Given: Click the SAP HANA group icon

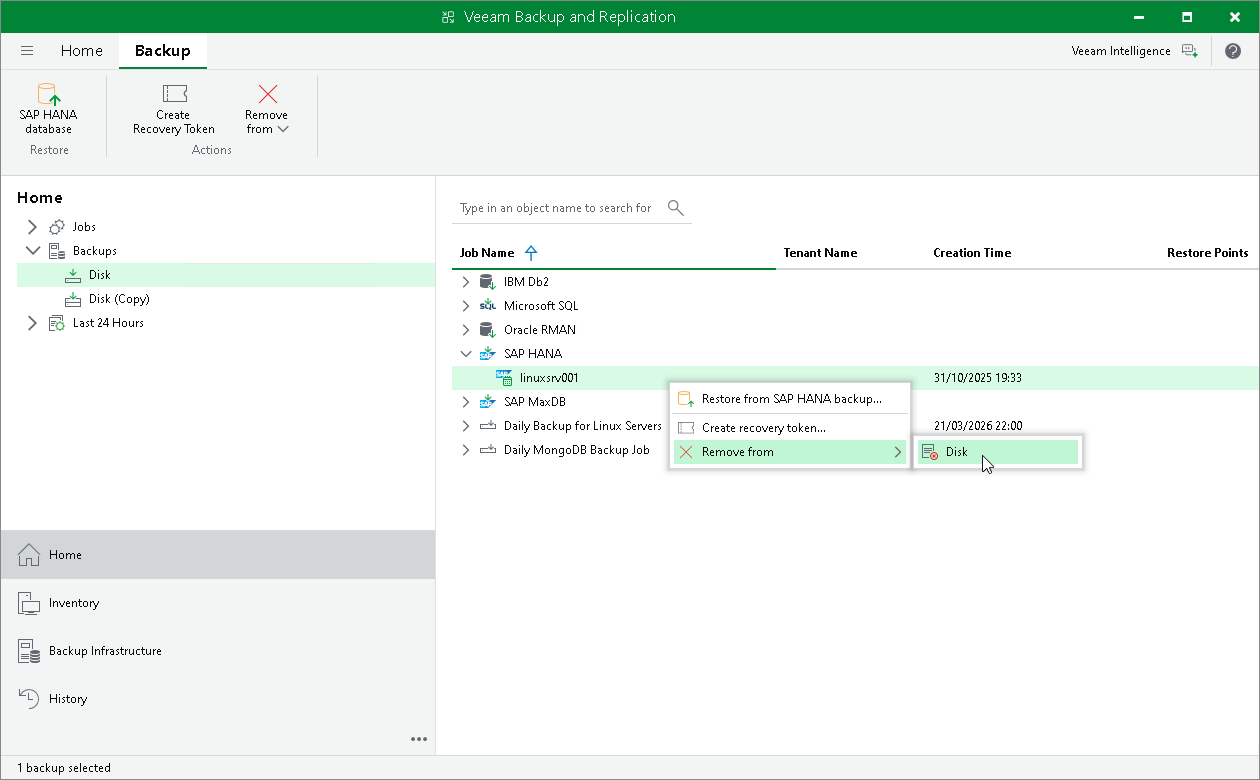Looking at the screenshot, I should tap(487, 354).
